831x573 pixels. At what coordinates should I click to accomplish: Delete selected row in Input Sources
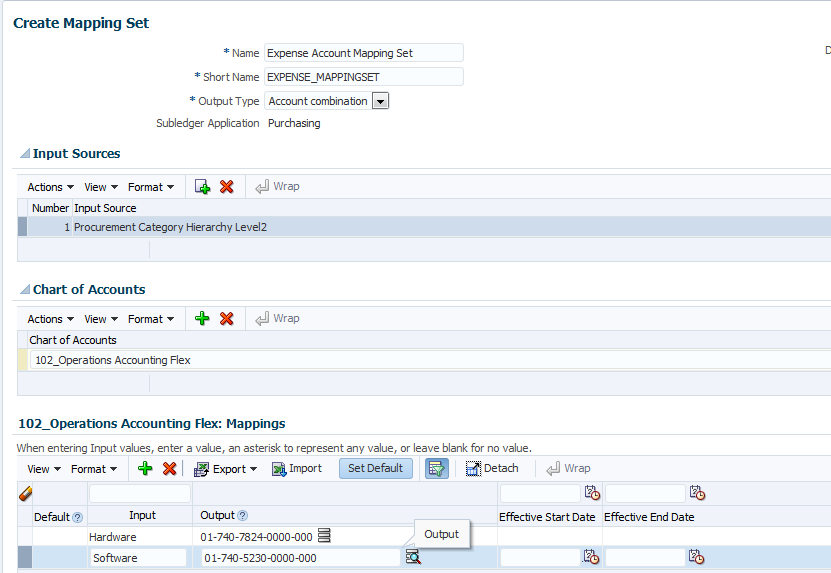click(x=227, y=187)
